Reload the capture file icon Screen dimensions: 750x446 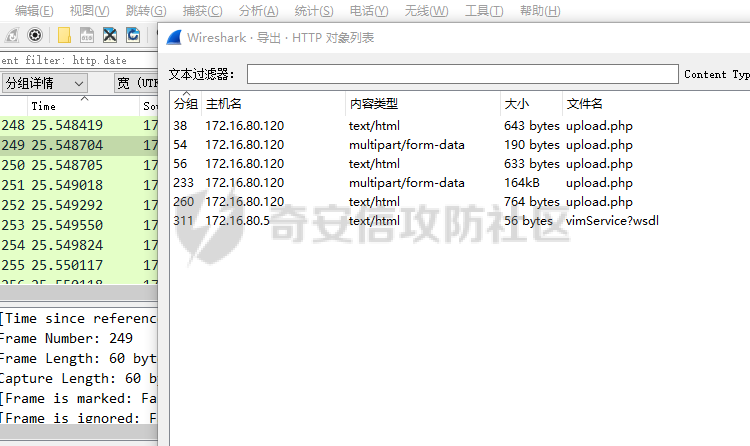coord(132,36)
